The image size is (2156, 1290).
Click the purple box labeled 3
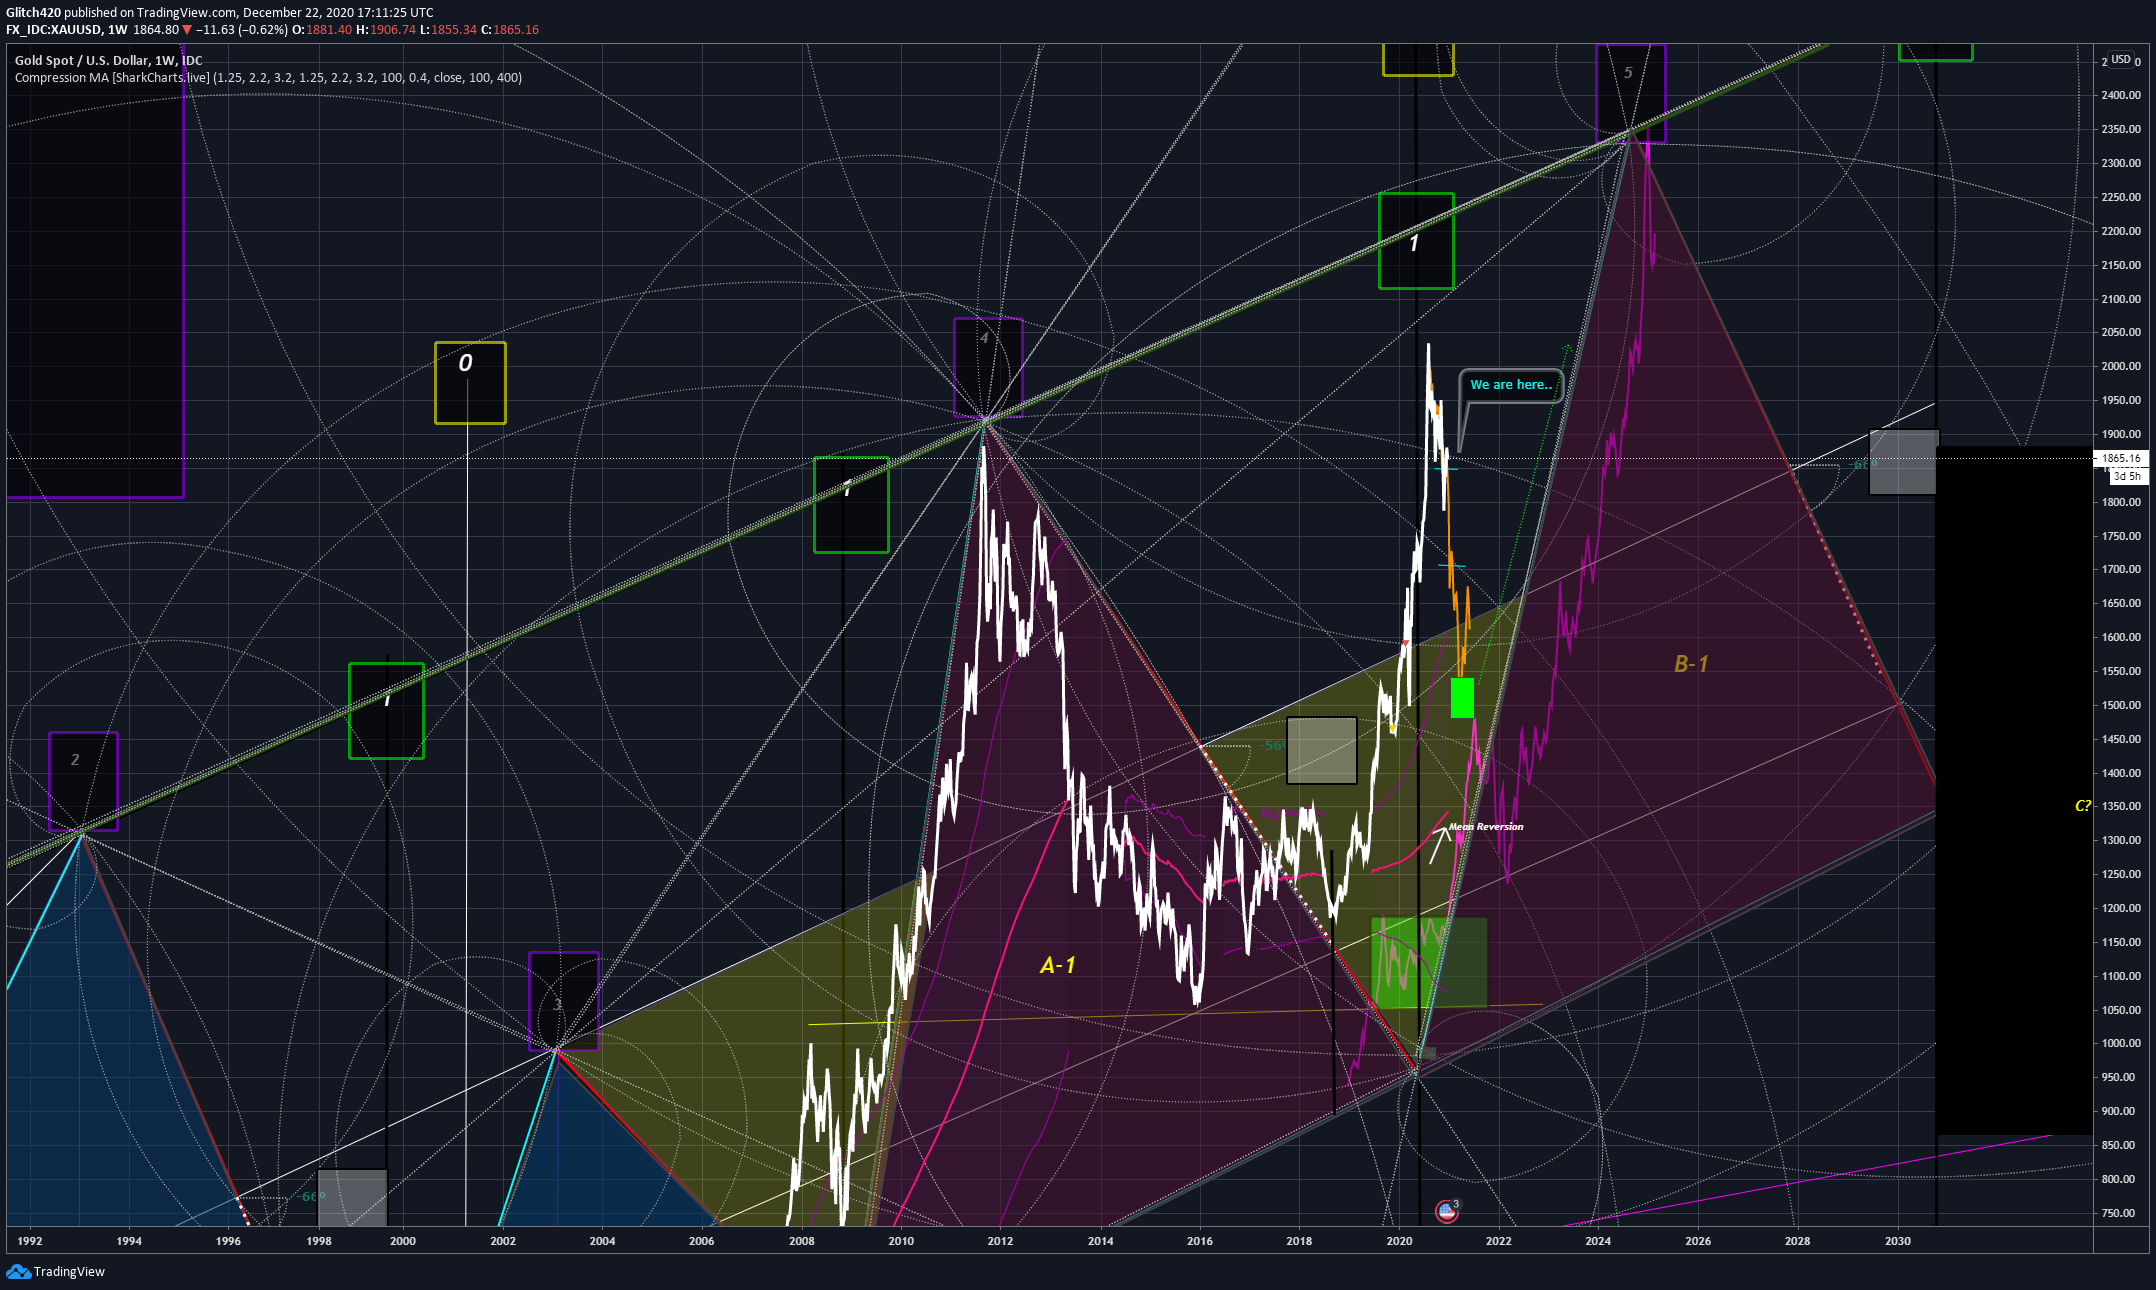(564, 1001)
